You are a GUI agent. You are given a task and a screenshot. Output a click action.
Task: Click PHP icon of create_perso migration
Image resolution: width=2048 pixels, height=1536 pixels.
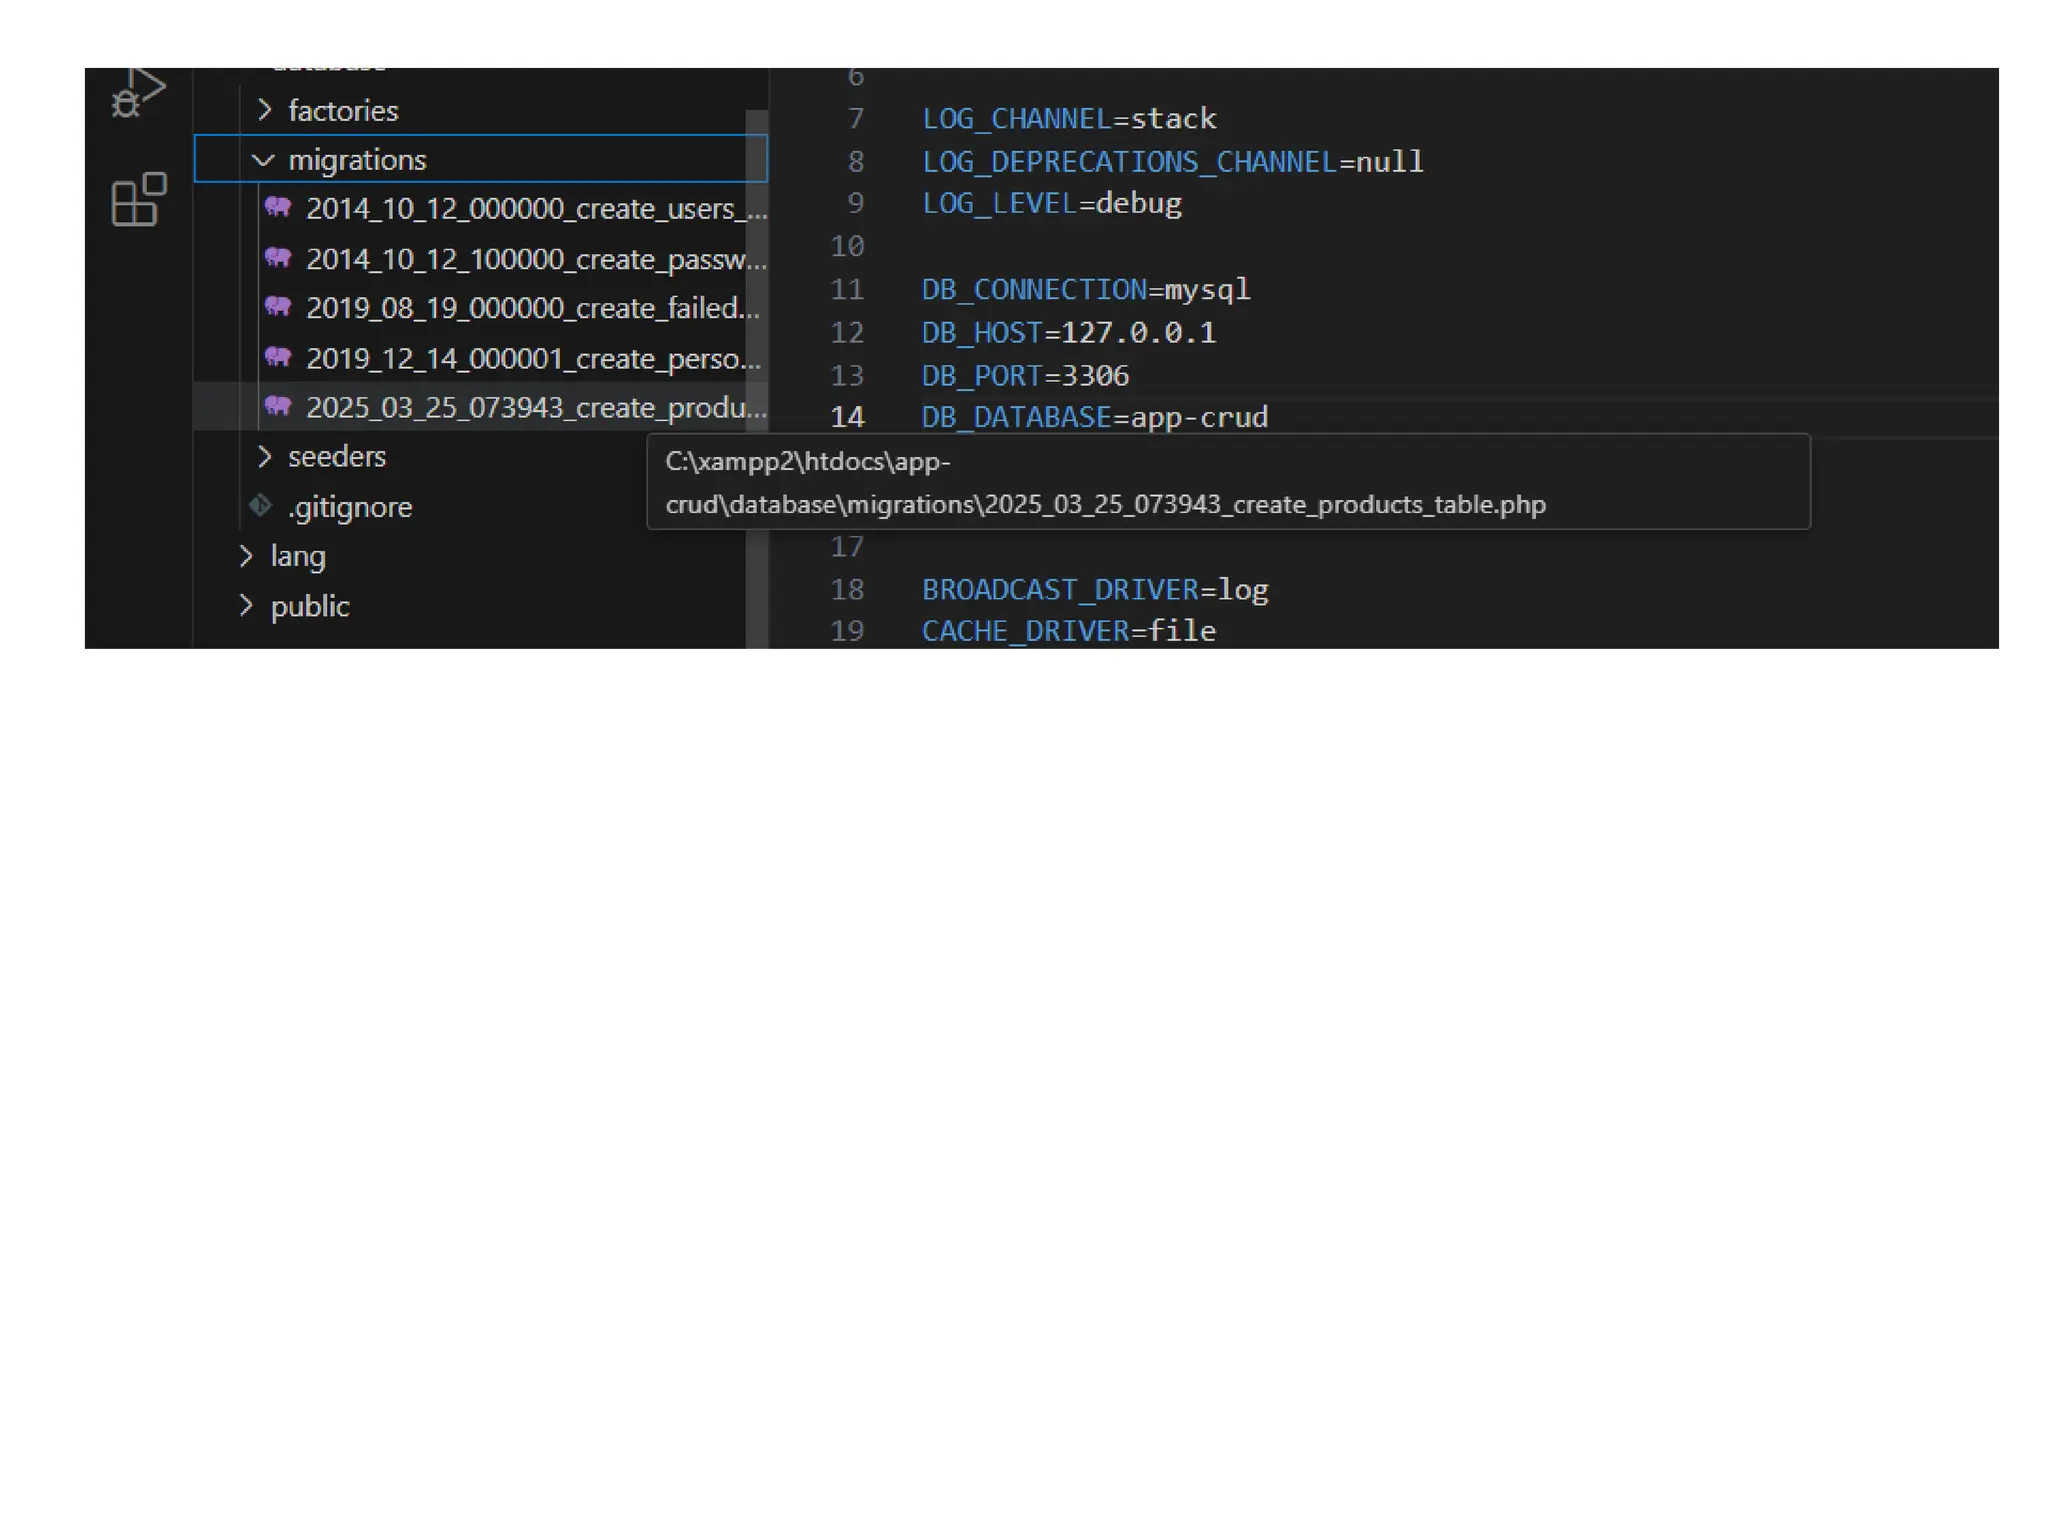pyautogui.click(x=278, y=357)
